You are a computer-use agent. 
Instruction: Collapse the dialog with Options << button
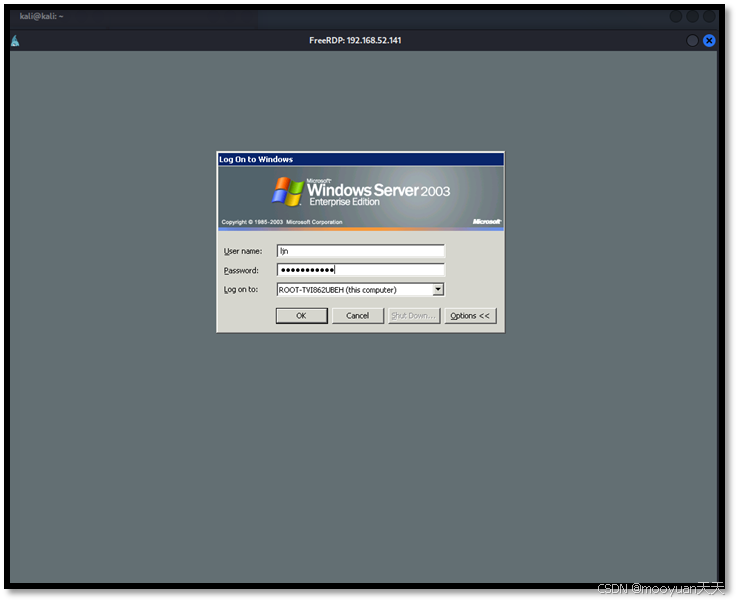click(470, 316)
